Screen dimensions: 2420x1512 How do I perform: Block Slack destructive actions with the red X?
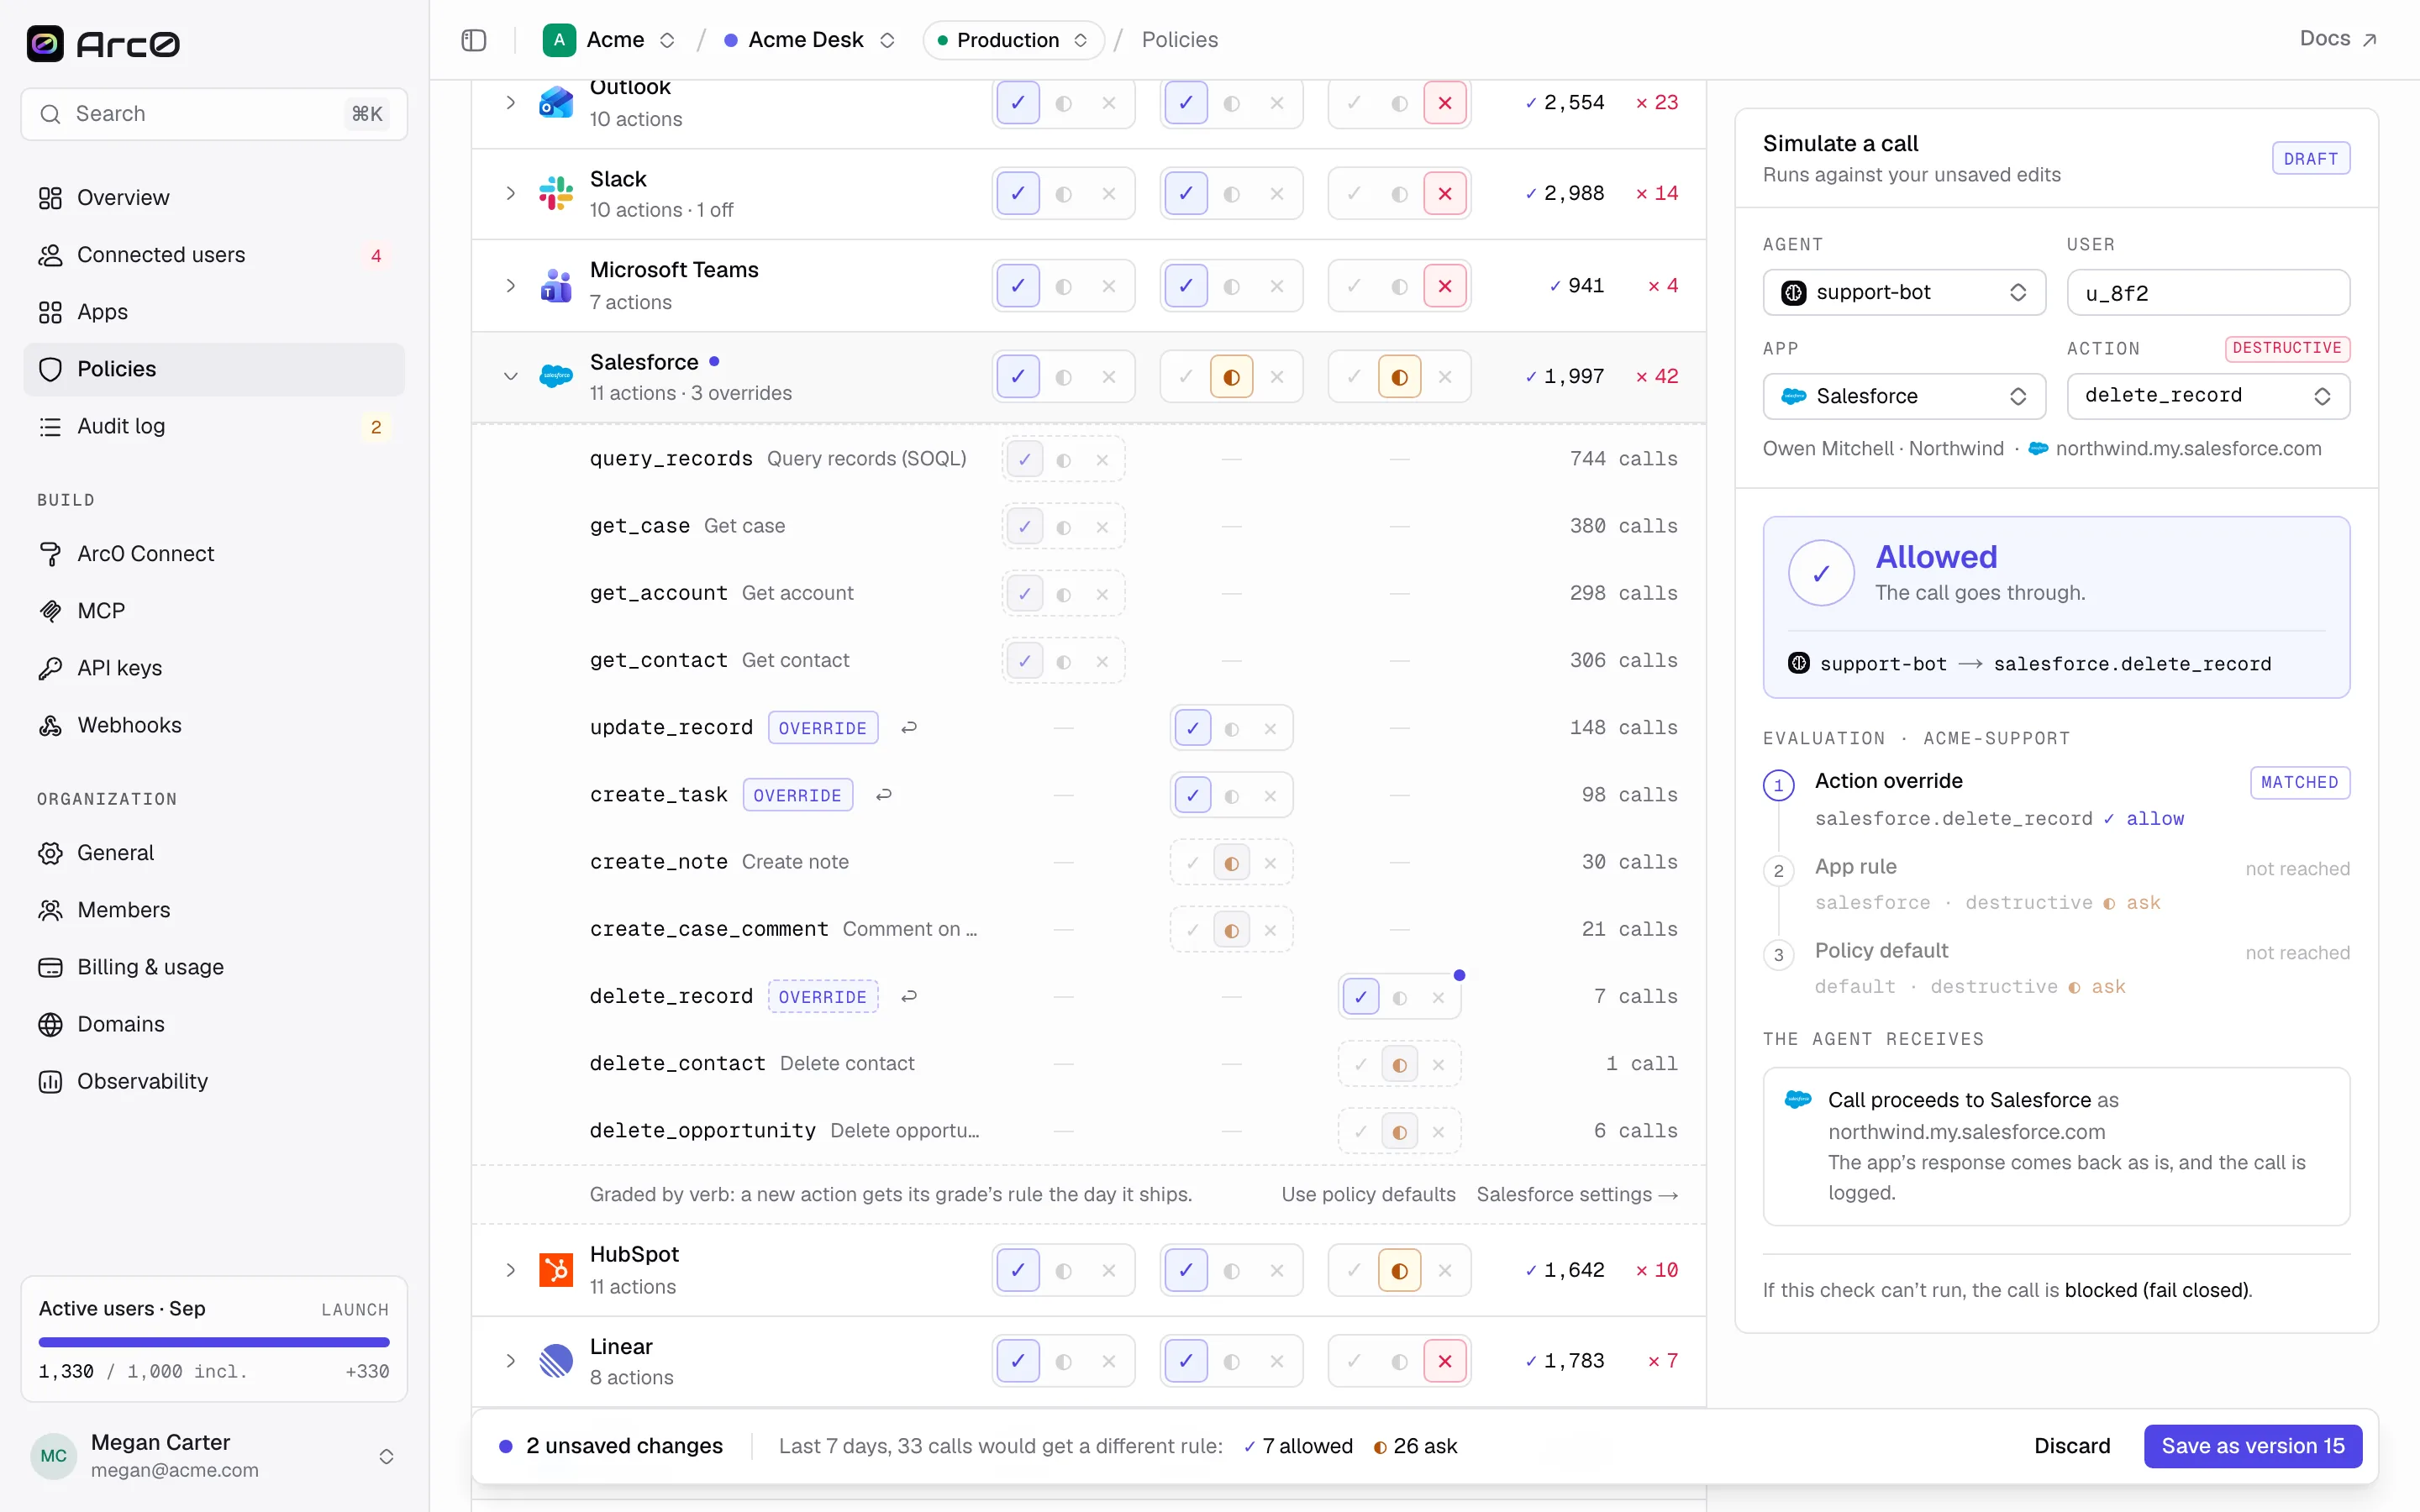point(1445,194)
